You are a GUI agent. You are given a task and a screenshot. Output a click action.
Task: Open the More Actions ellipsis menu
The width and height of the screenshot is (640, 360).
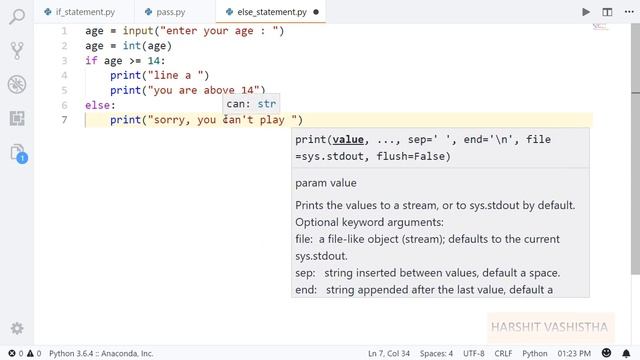point(629,12)
